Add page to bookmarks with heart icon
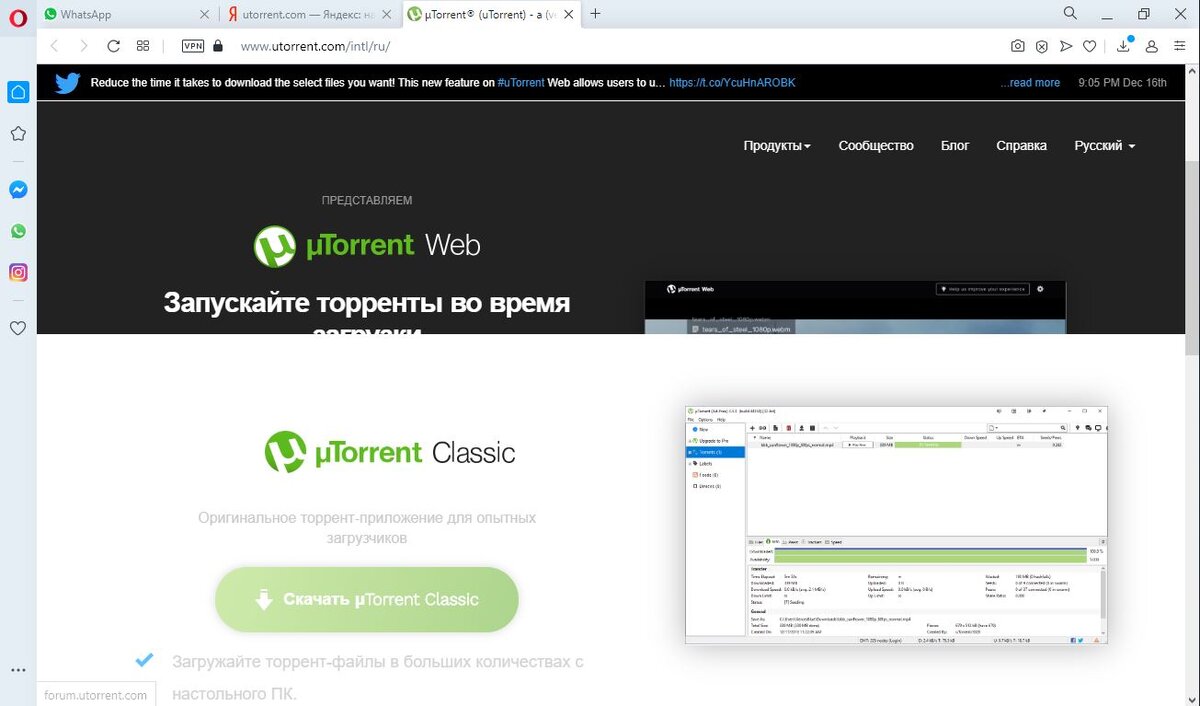This screenshot has height=706, width=1200. coord(1090,46)
